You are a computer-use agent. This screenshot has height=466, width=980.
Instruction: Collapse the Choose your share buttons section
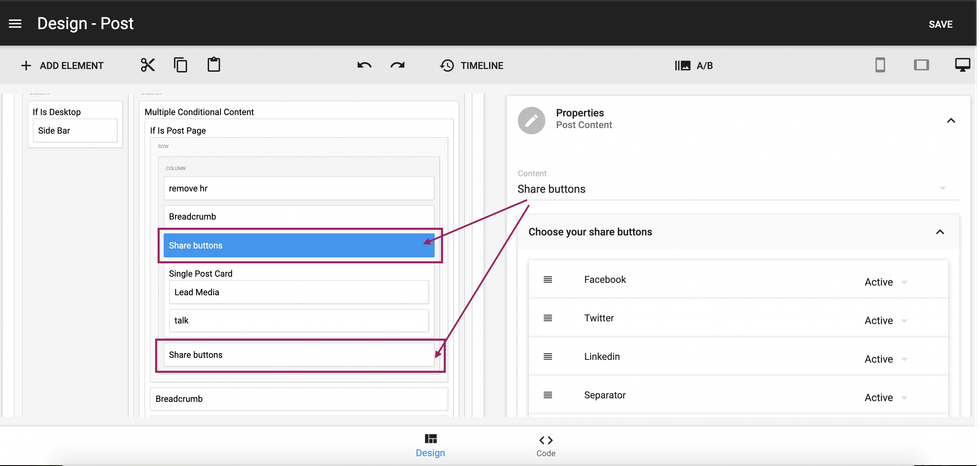point(939,232)
